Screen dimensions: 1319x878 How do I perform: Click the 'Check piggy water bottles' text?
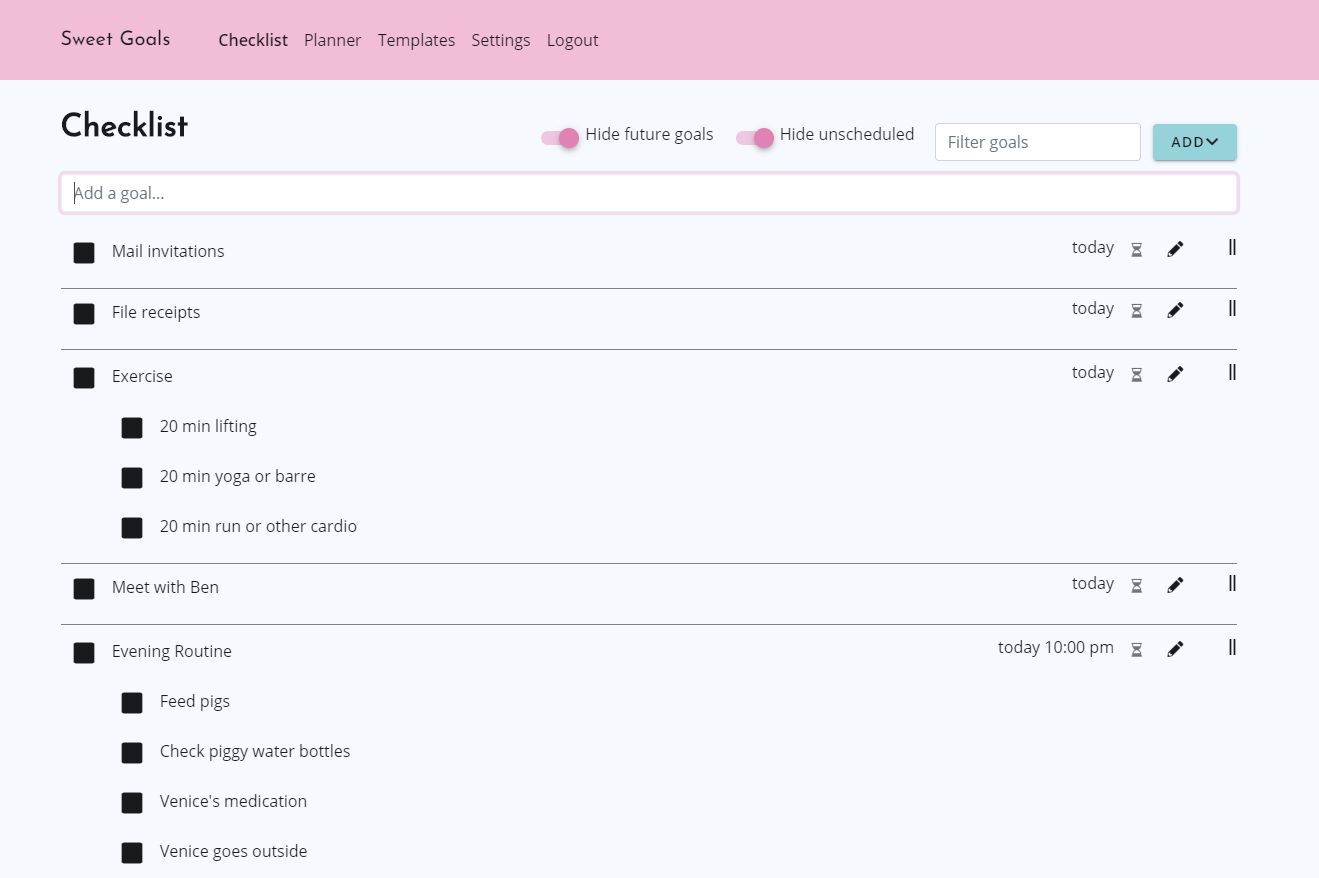pos(255,751)
